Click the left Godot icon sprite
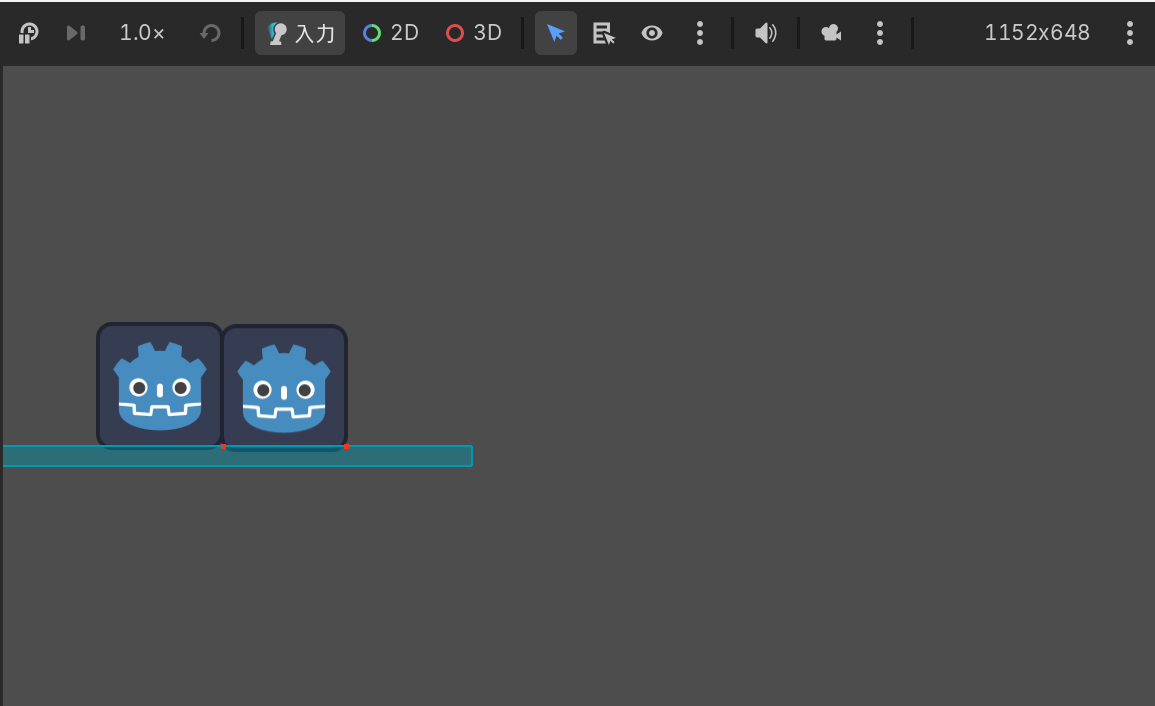 [160, 385]
